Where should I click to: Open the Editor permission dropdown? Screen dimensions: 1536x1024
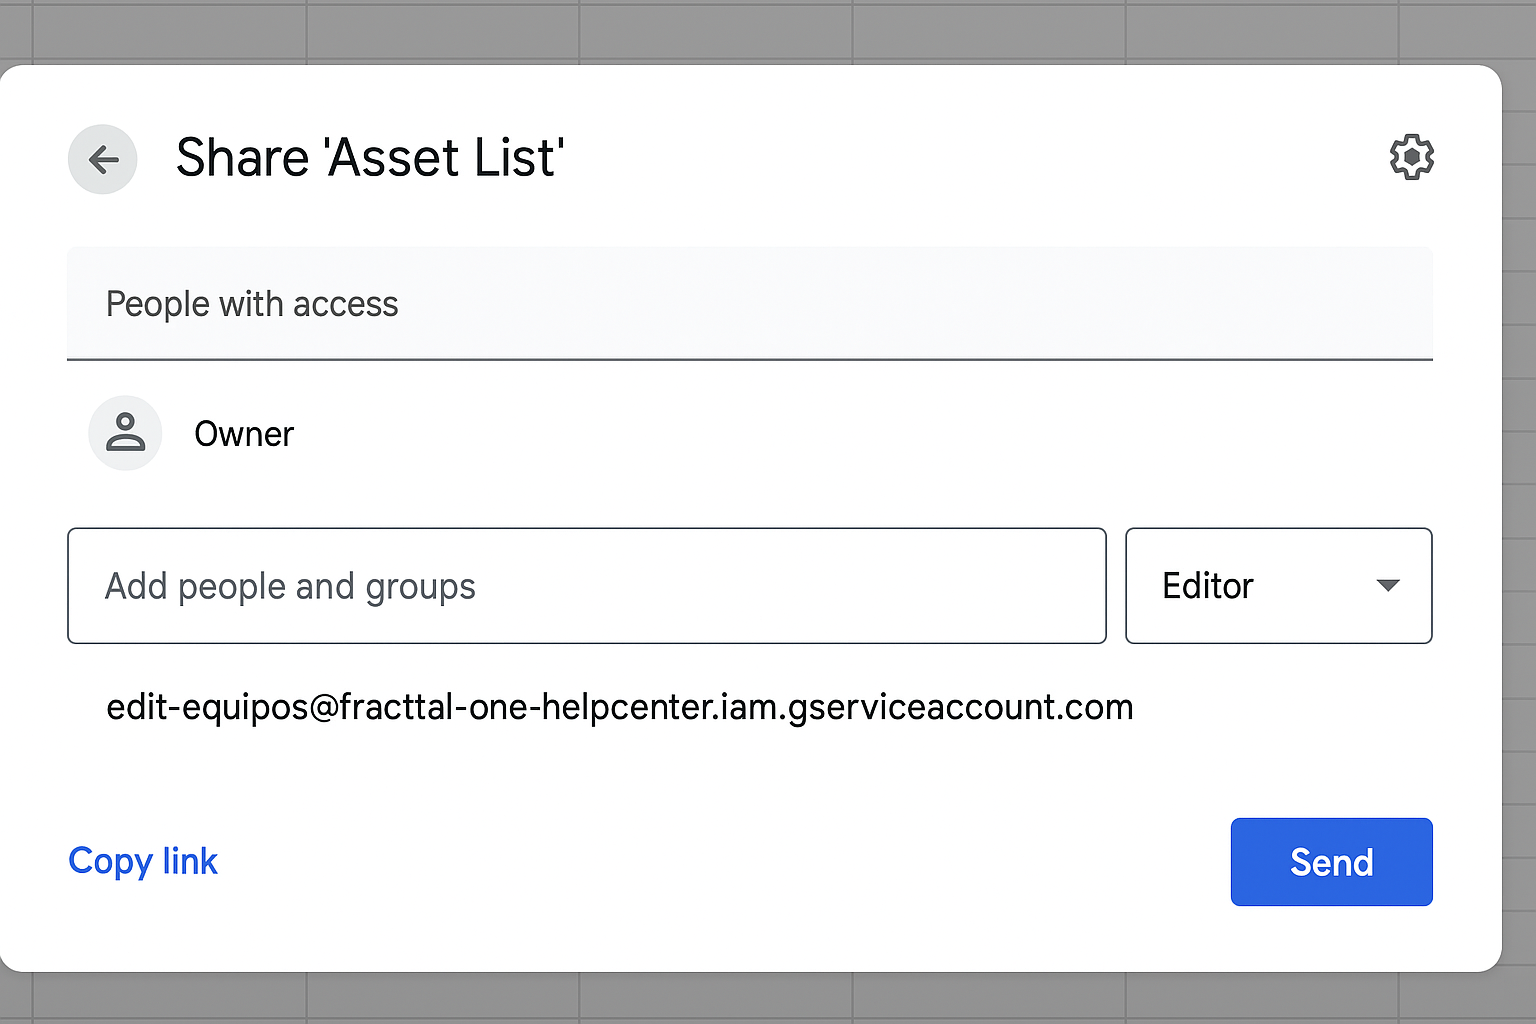click(1278, 585)
